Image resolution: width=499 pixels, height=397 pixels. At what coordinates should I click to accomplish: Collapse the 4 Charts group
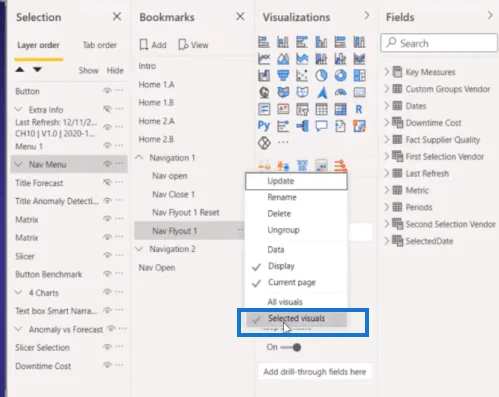[x=19, y=292]
